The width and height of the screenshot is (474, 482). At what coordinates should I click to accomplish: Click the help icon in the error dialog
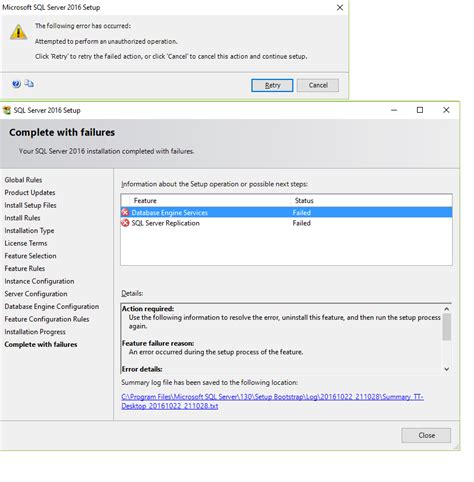click(16, 84)
